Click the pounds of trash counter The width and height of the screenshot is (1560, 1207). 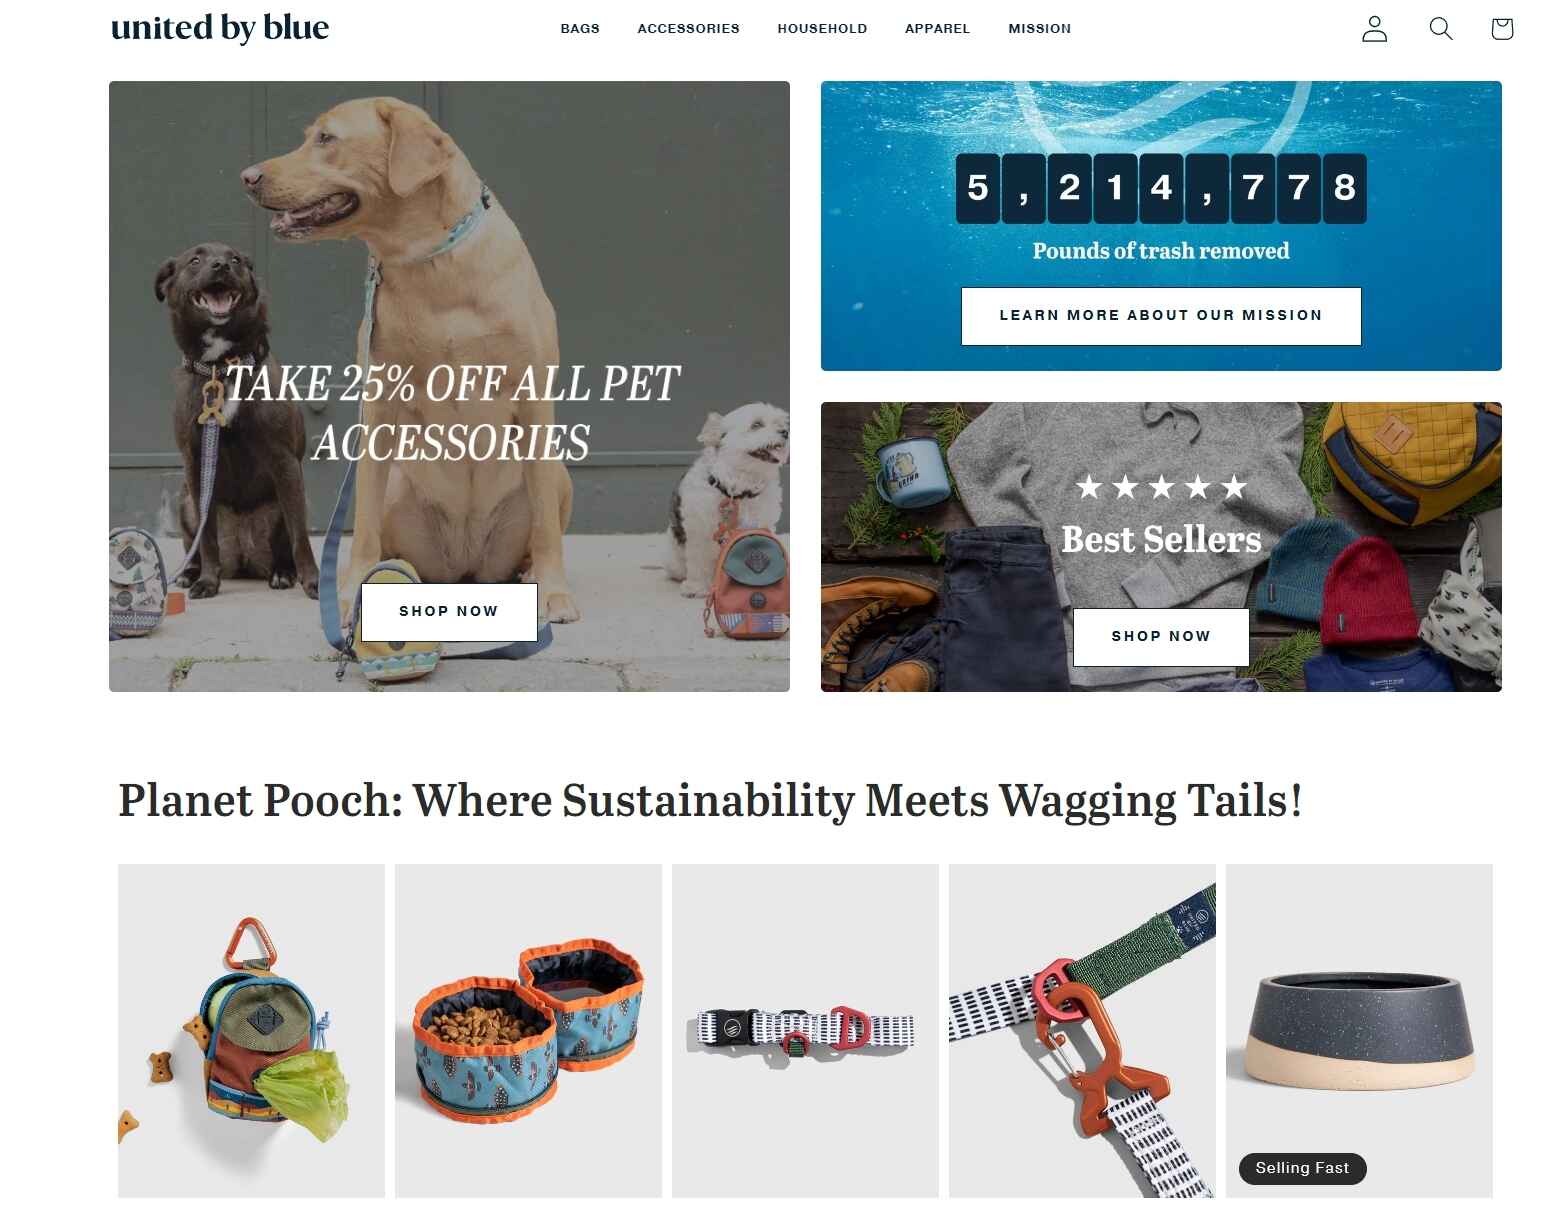click(1161, 188)
